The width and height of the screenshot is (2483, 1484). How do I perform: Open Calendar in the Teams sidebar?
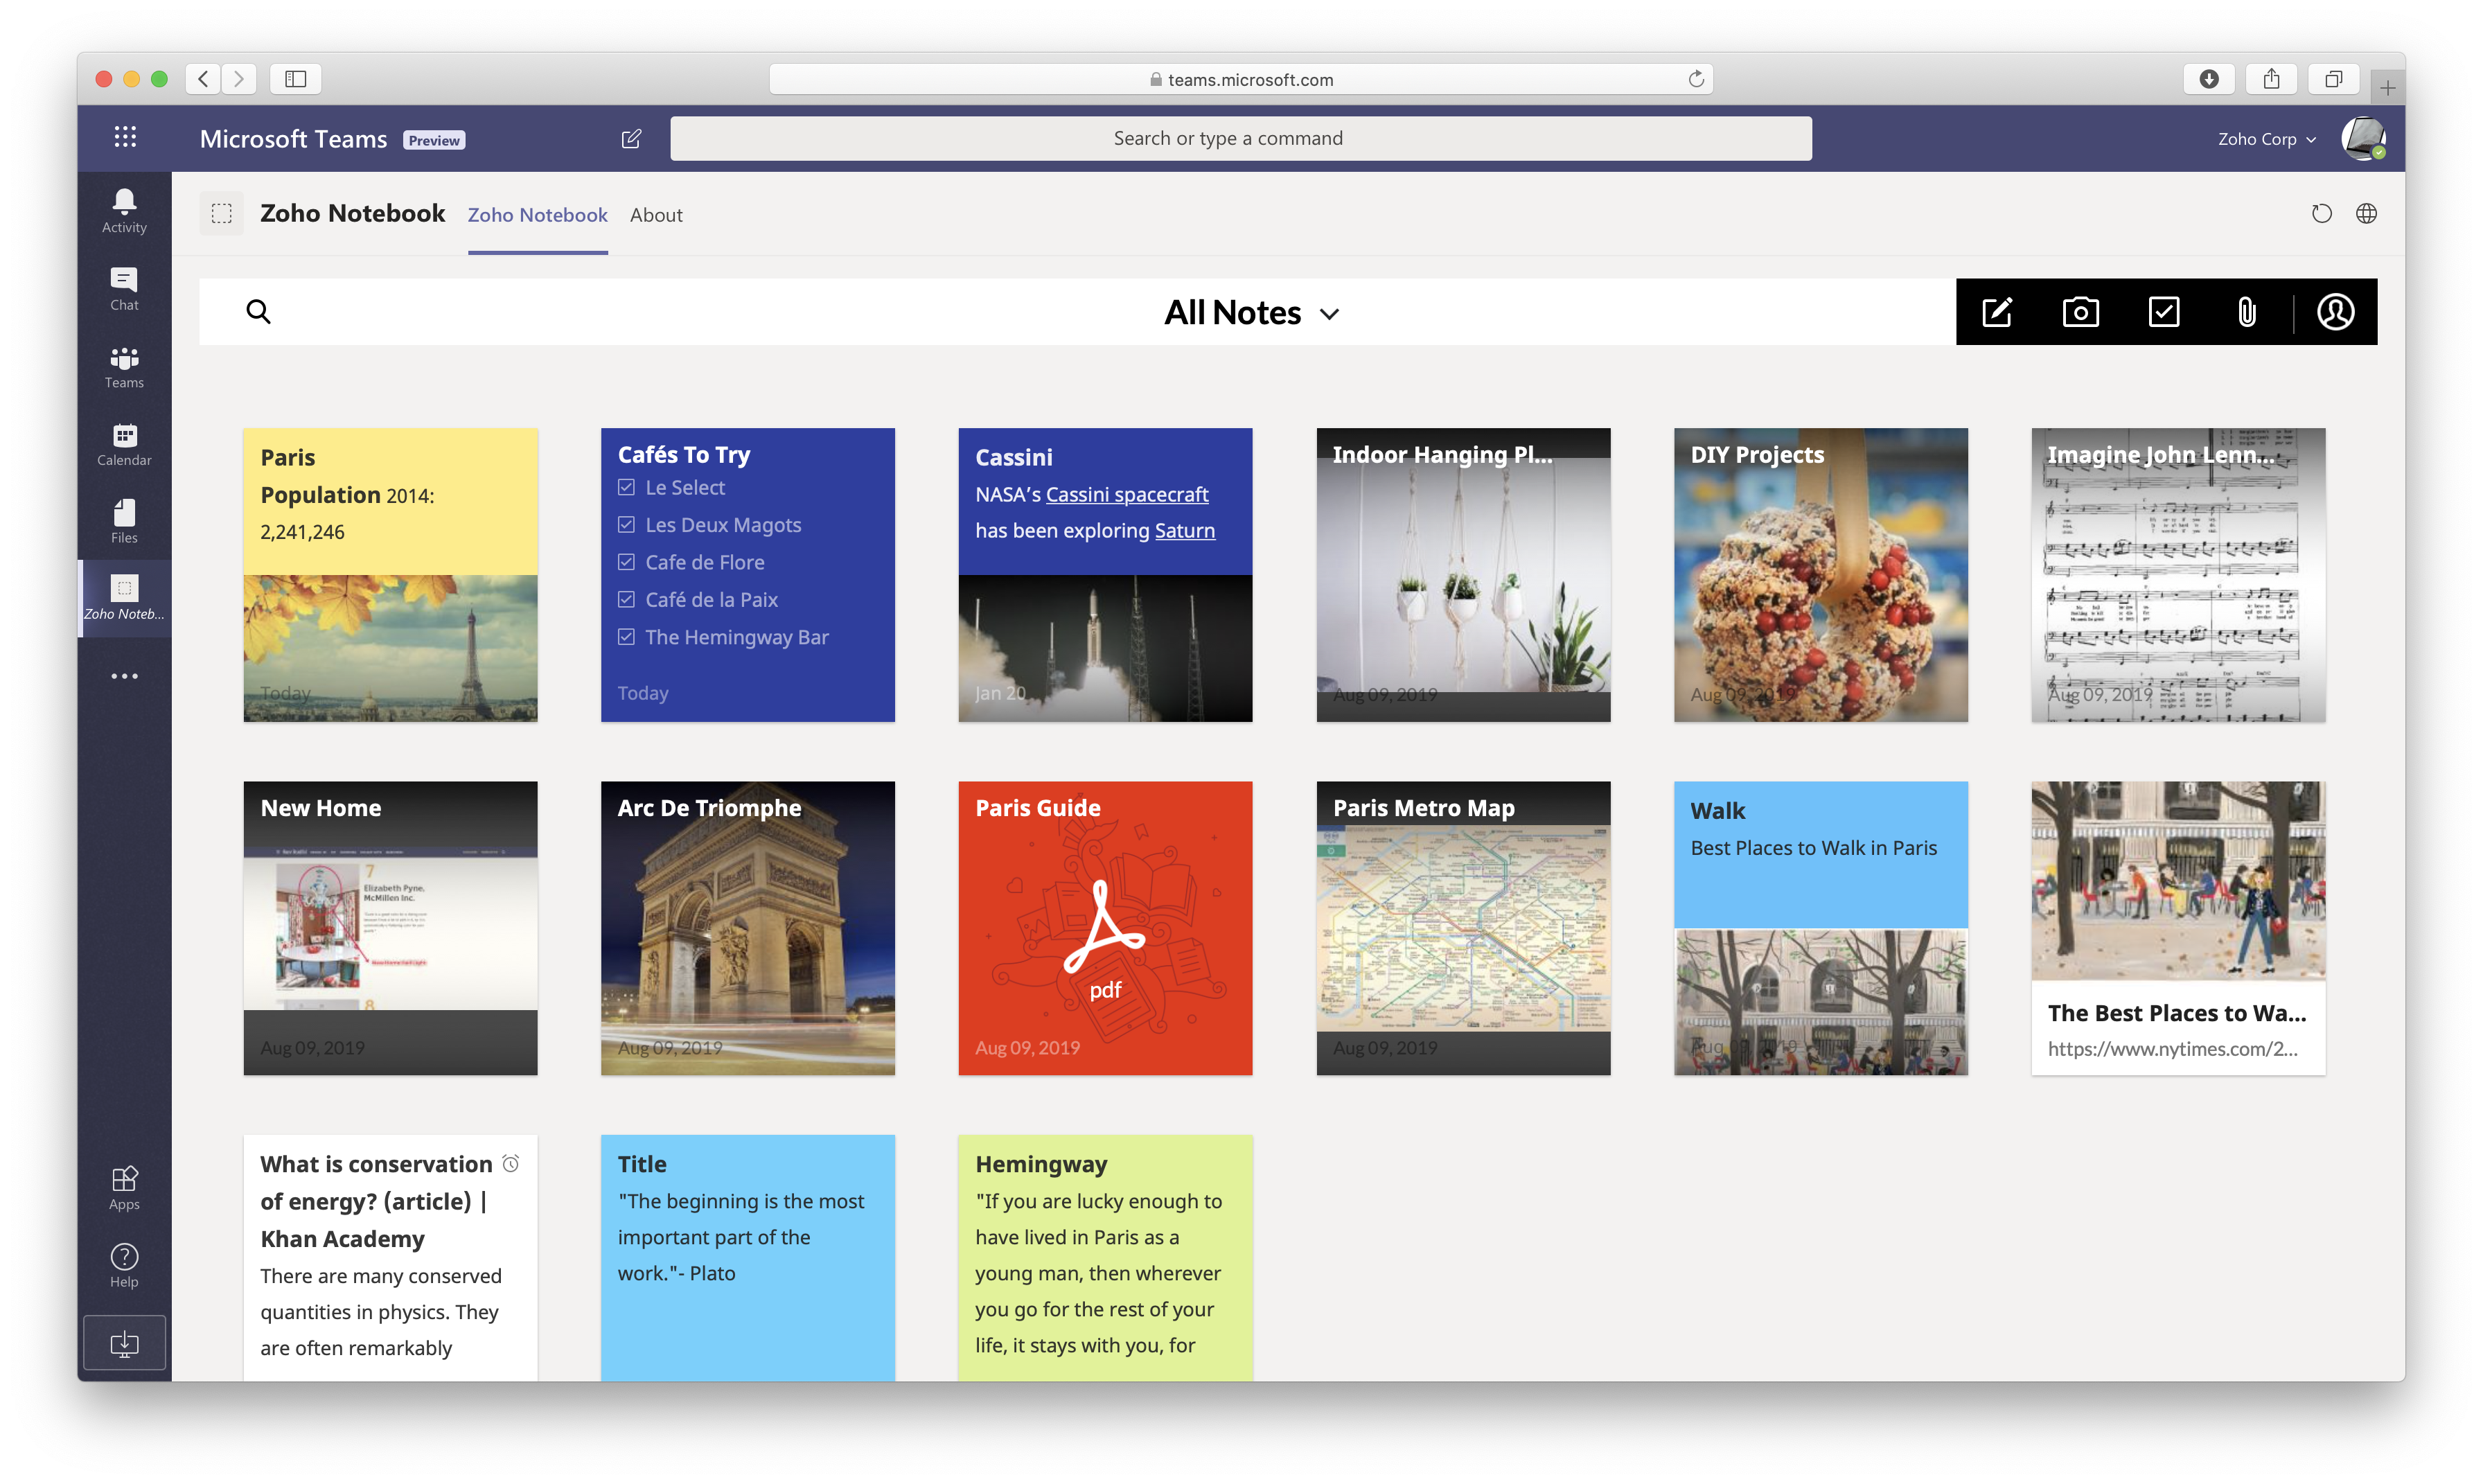click(124, 444)
